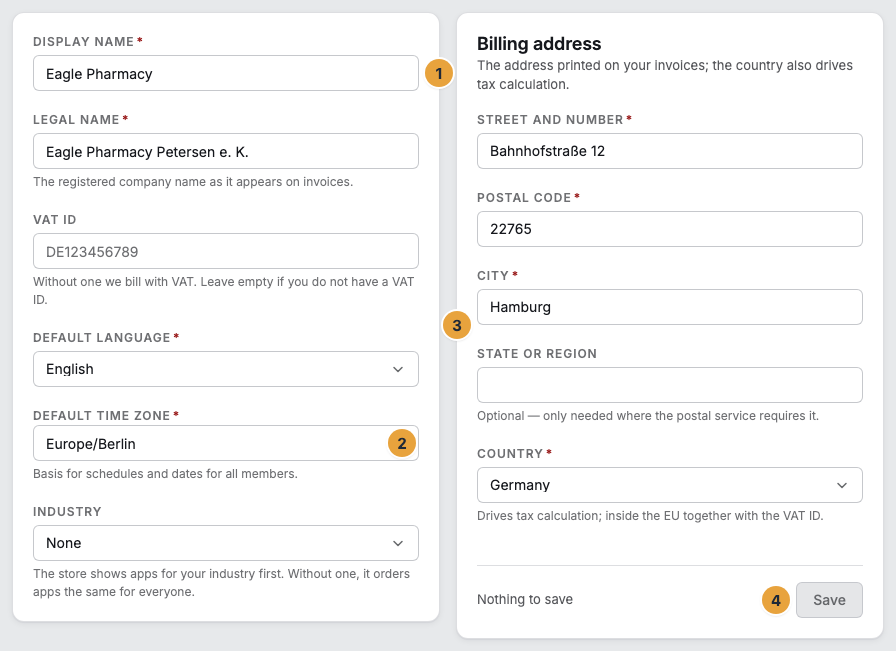This screenshot has height=651, width=896.
Task: Click the 'Drives tax calculation' hint text
Action: [x=650, y=516]
